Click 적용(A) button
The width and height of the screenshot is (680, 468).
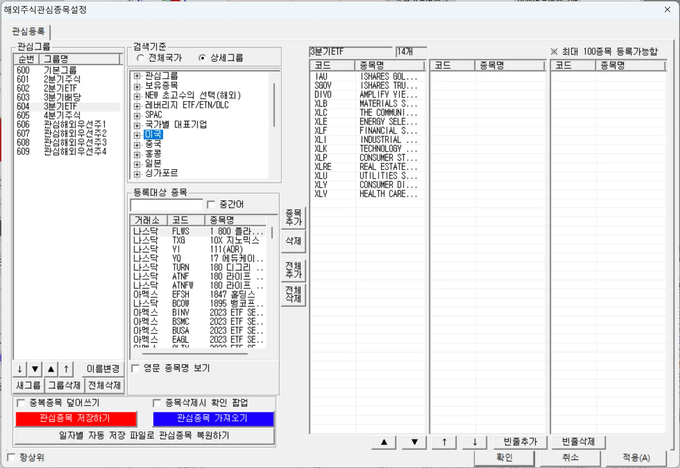pos(636,458)
